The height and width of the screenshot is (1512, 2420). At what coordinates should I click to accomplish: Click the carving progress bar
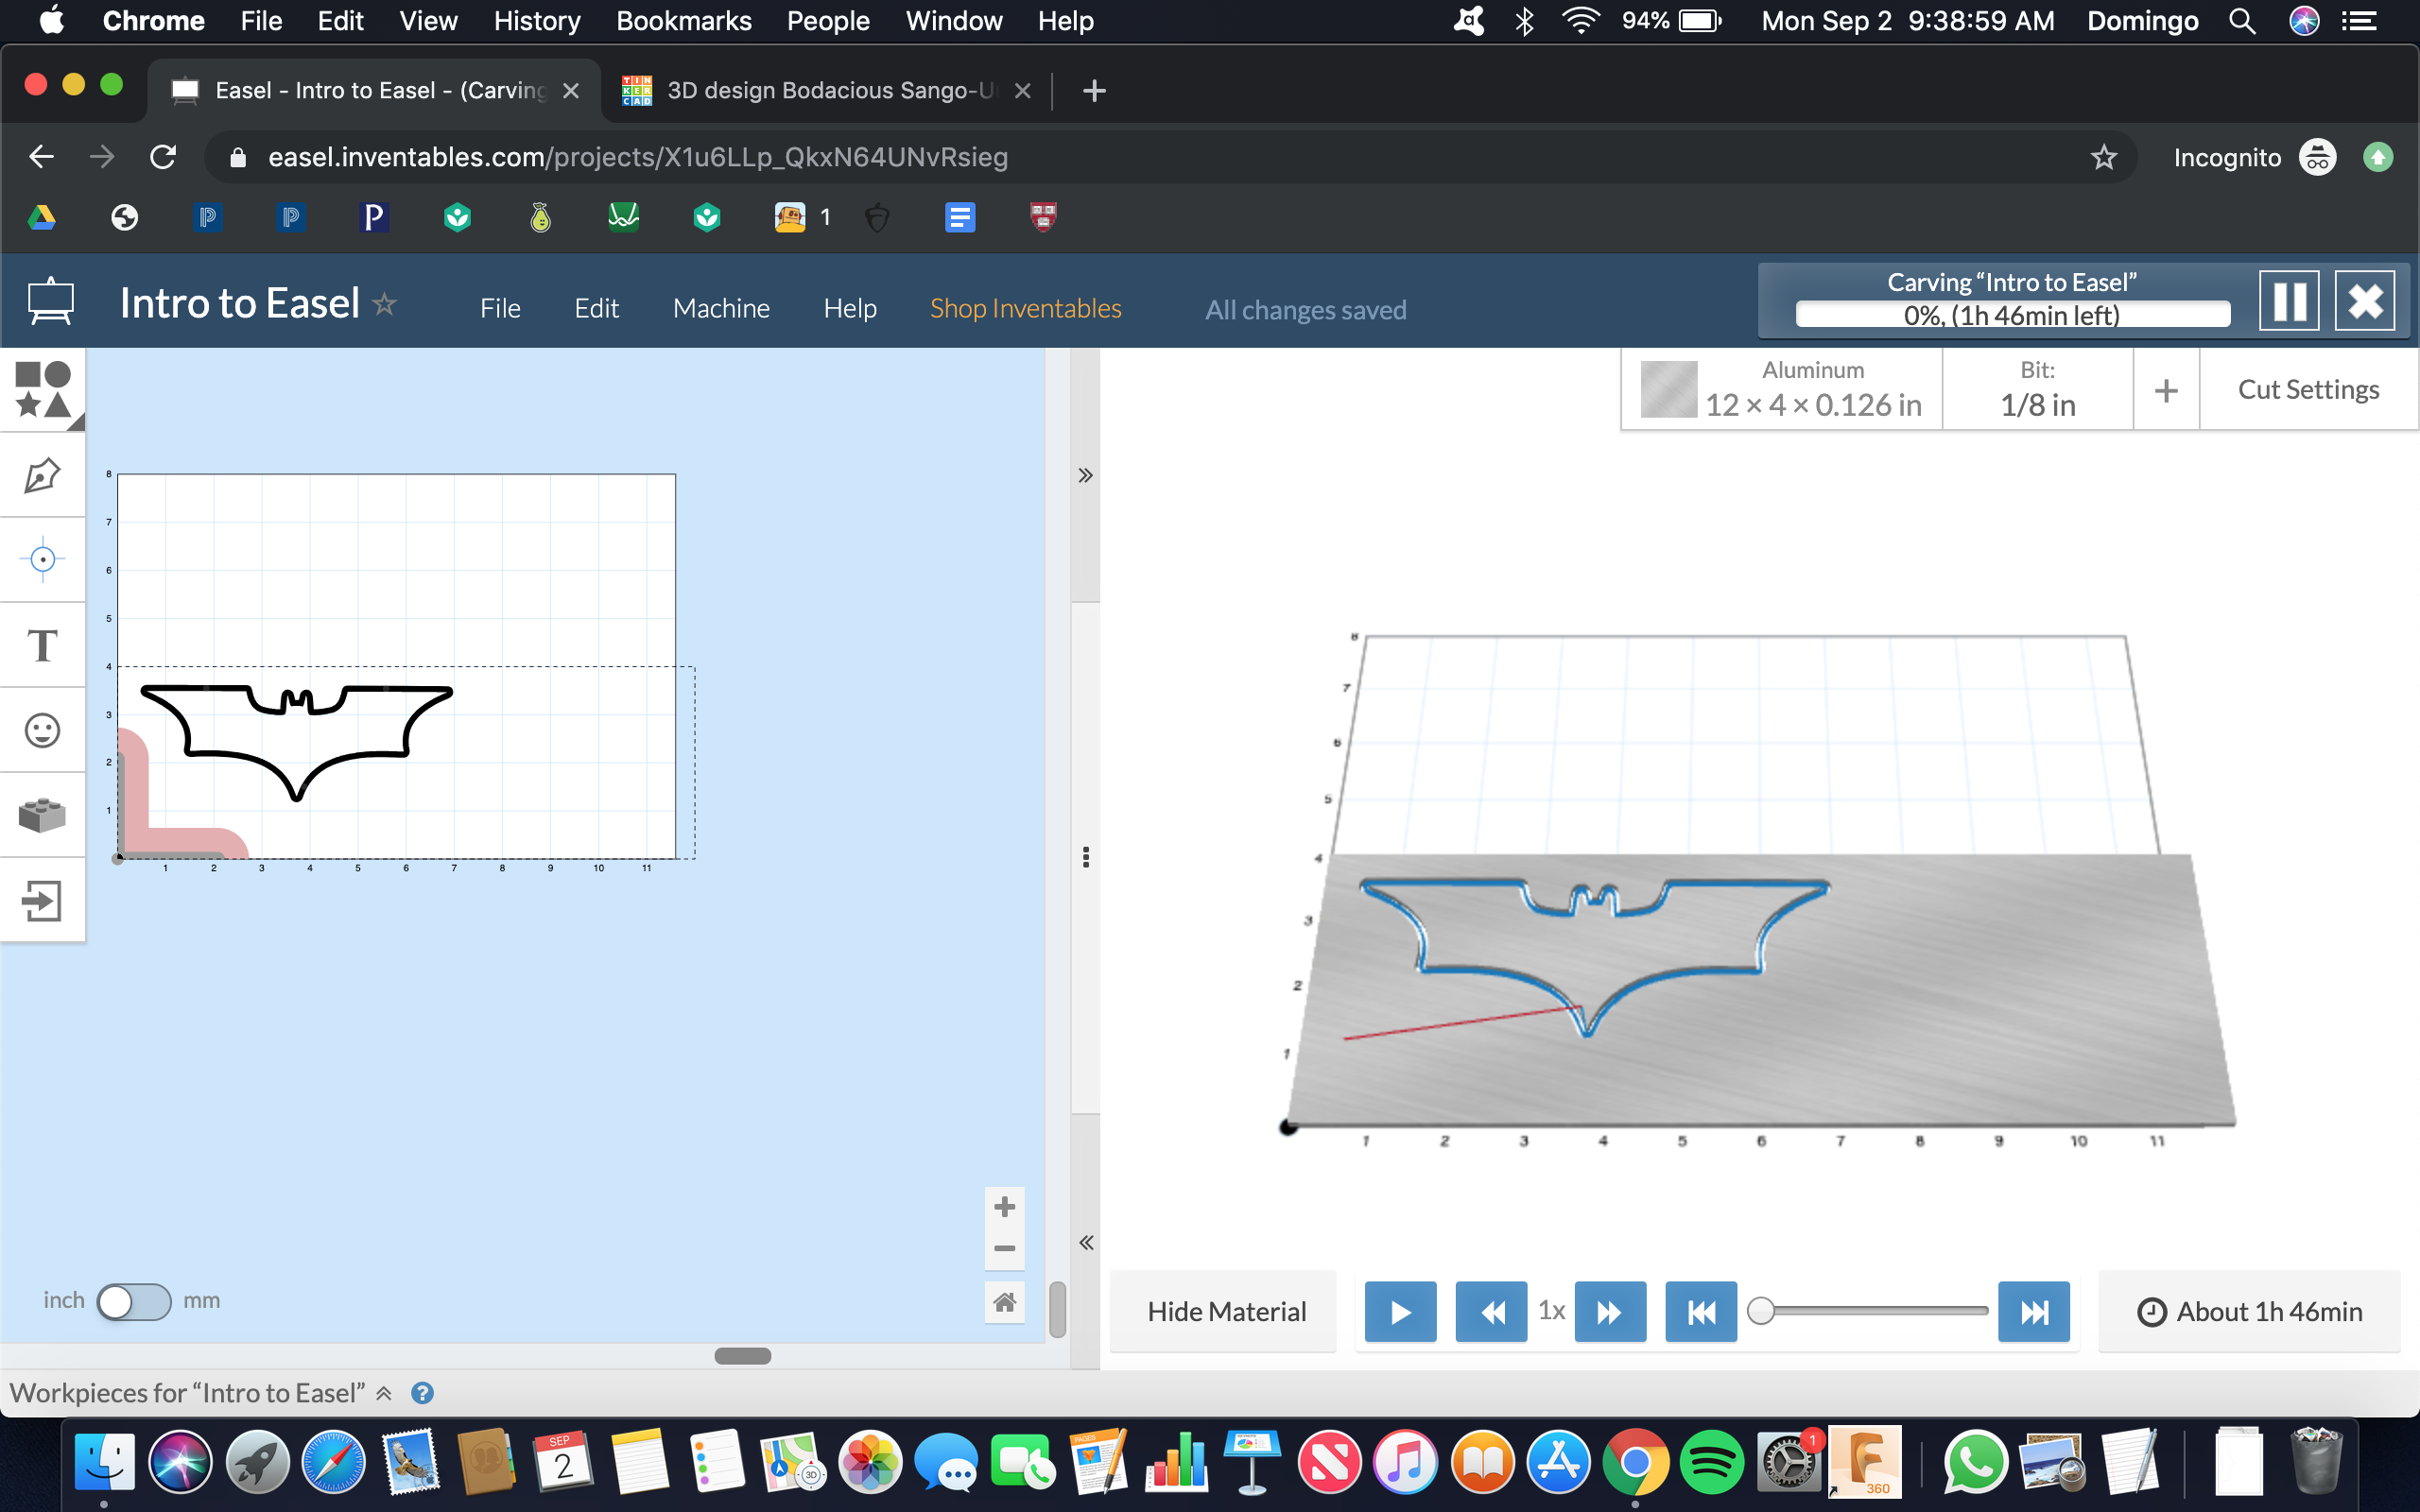(x=2012, y=315)
